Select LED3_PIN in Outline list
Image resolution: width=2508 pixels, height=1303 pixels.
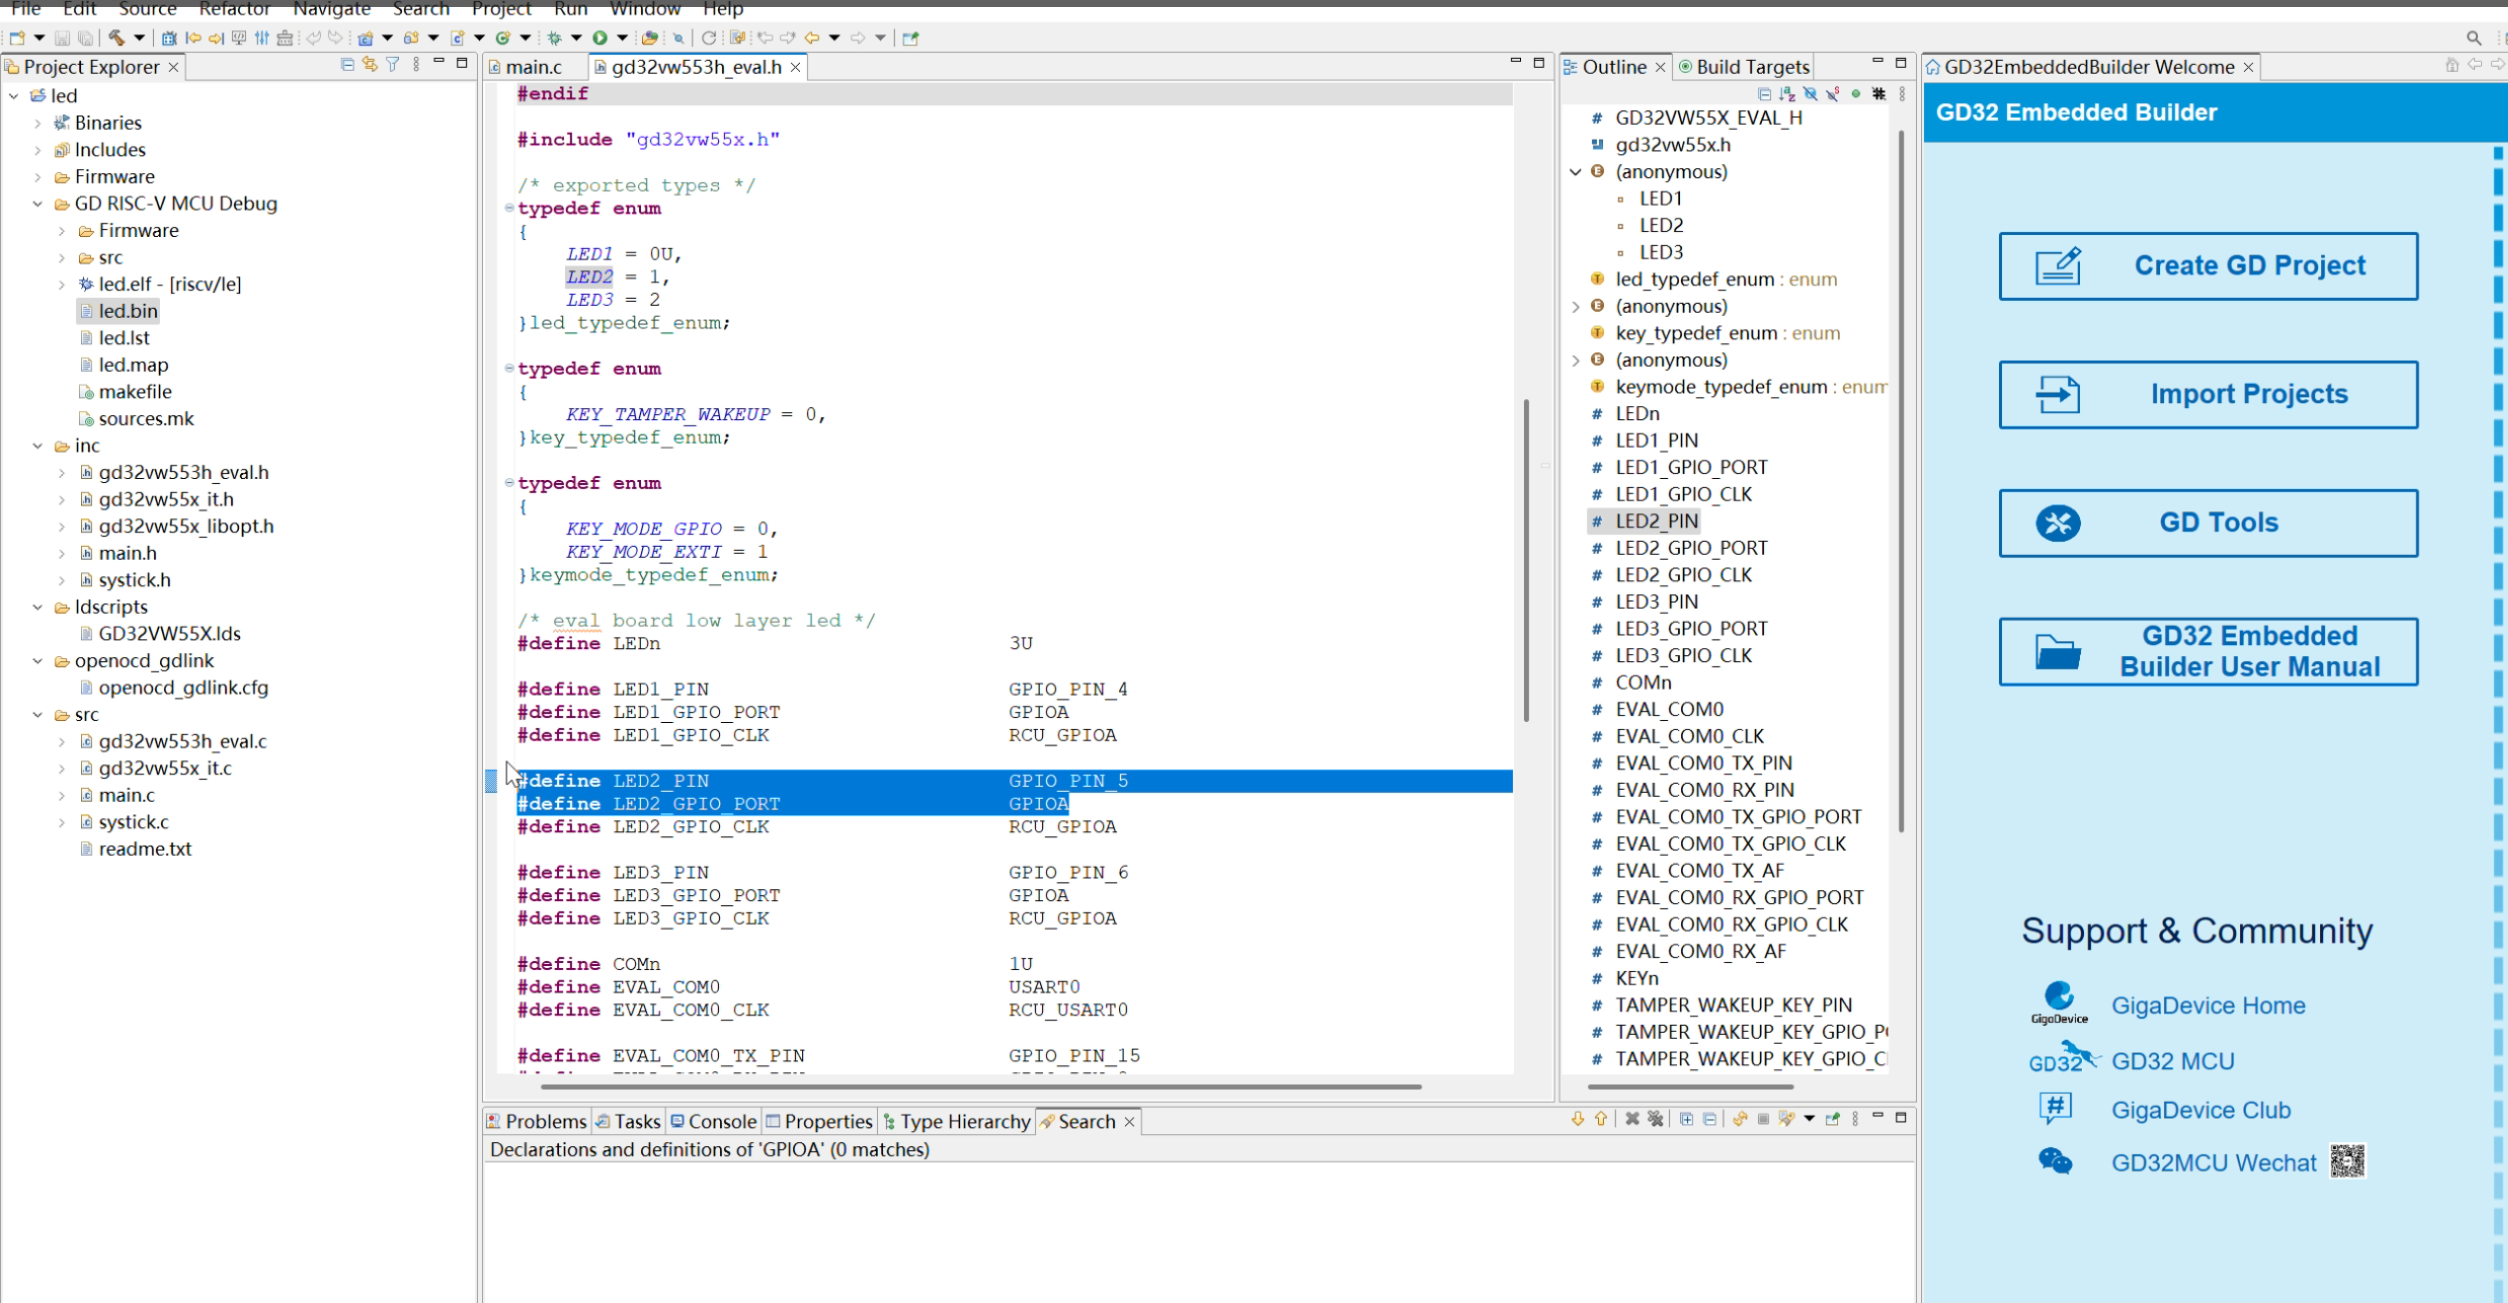point(1656,602)
